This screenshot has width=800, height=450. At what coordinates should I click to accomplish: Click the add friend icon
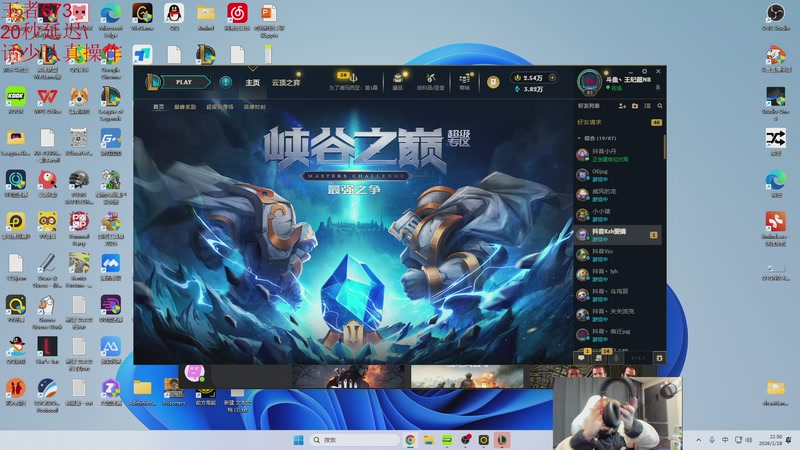tap(622, 106)
